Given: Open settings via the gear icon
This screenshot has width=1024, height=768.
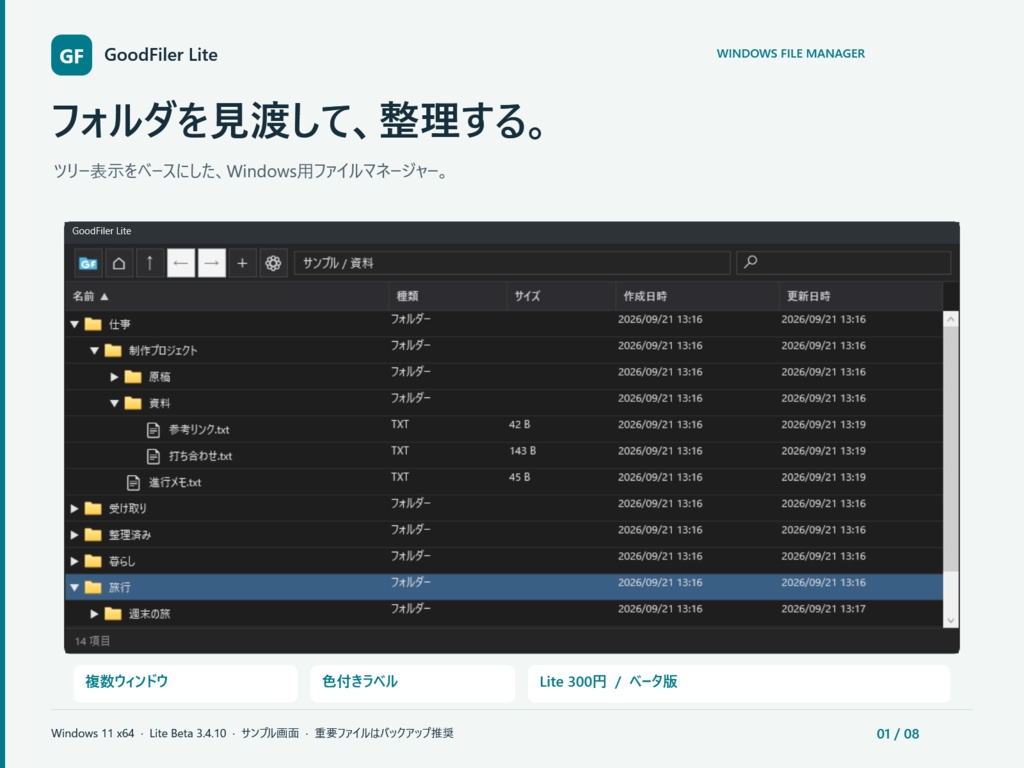Looking at the screenshot, I should 273,263.
